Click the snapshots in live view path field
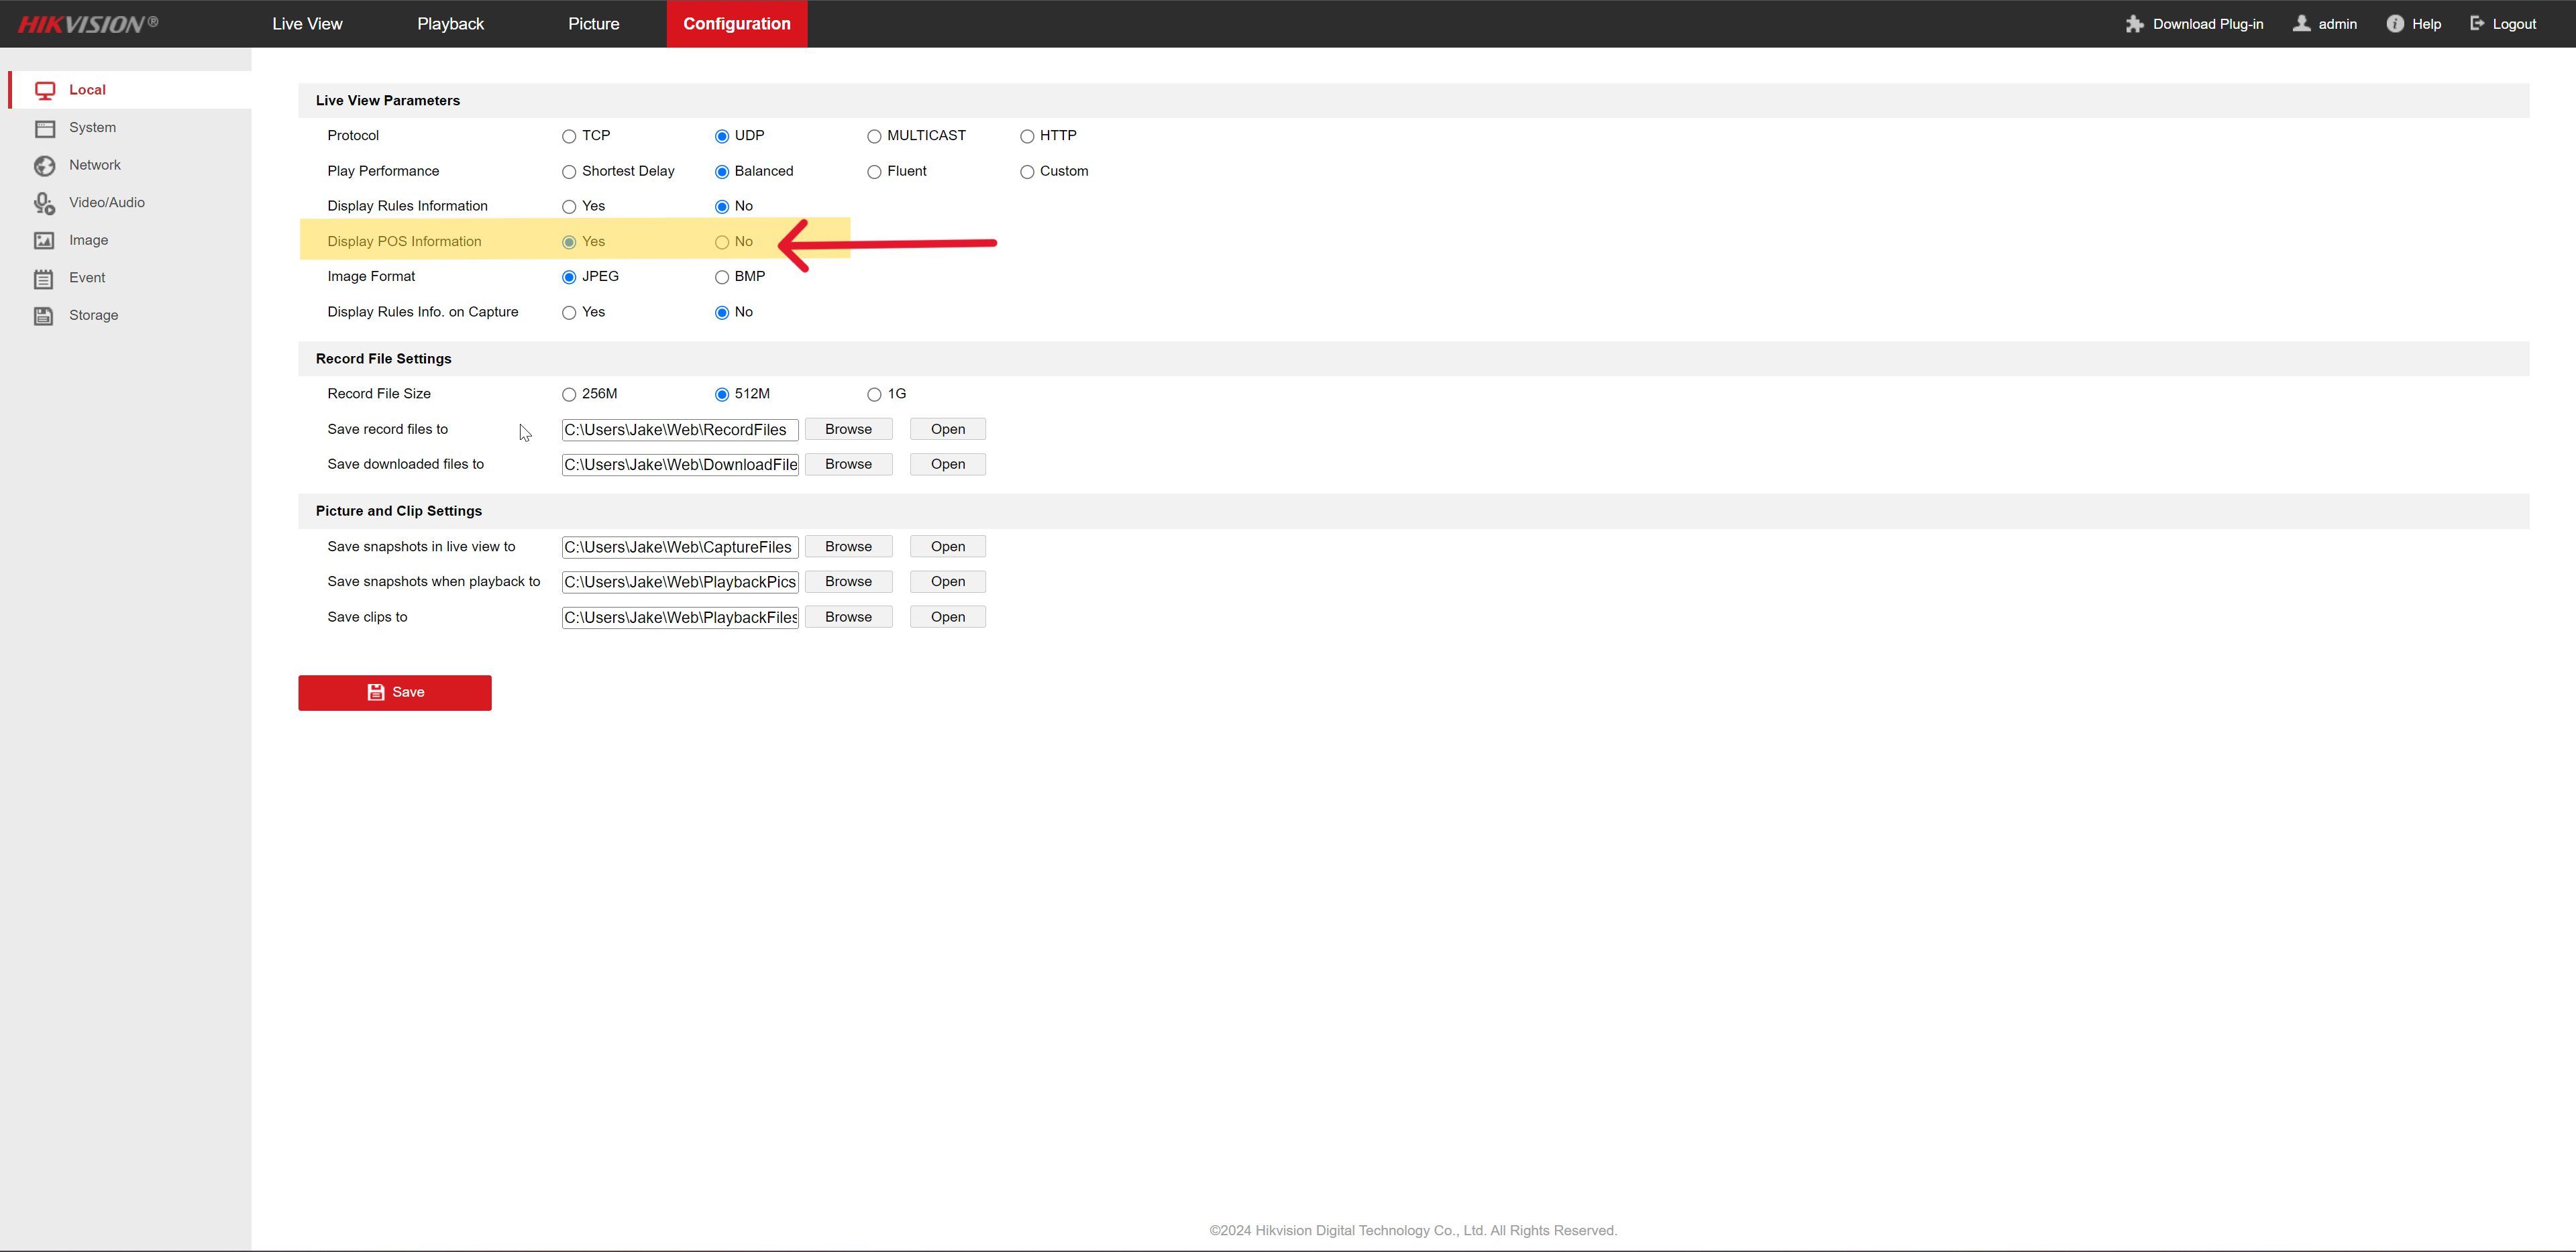The height and width of the screenshot is (1252, 2576). pyautogui.click(x=679, y=547)
